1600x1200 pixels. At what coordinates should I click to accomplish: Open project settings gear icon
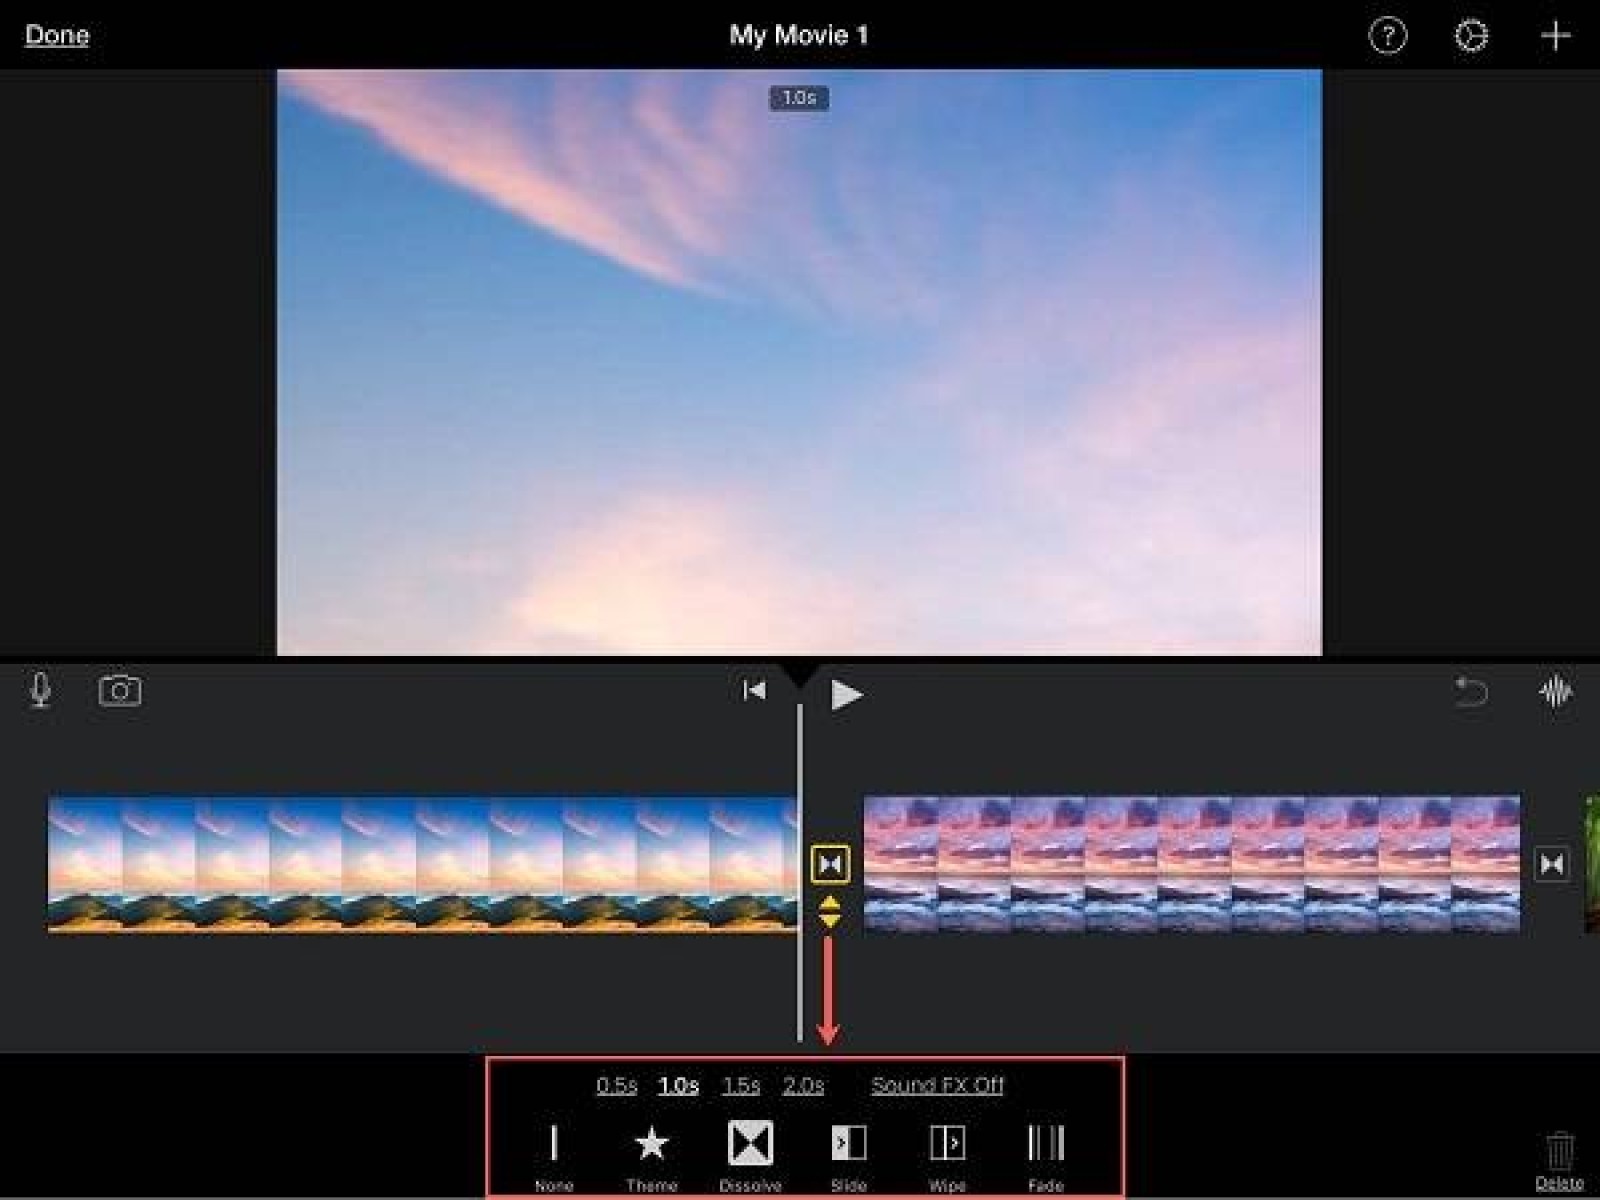[x=1471, y=36]
